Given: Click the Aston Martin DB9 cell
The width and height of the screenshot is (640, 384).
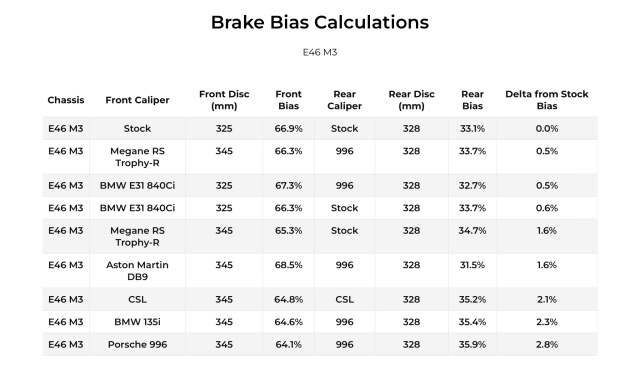Looking at the screenshot, I should (138, 271).
